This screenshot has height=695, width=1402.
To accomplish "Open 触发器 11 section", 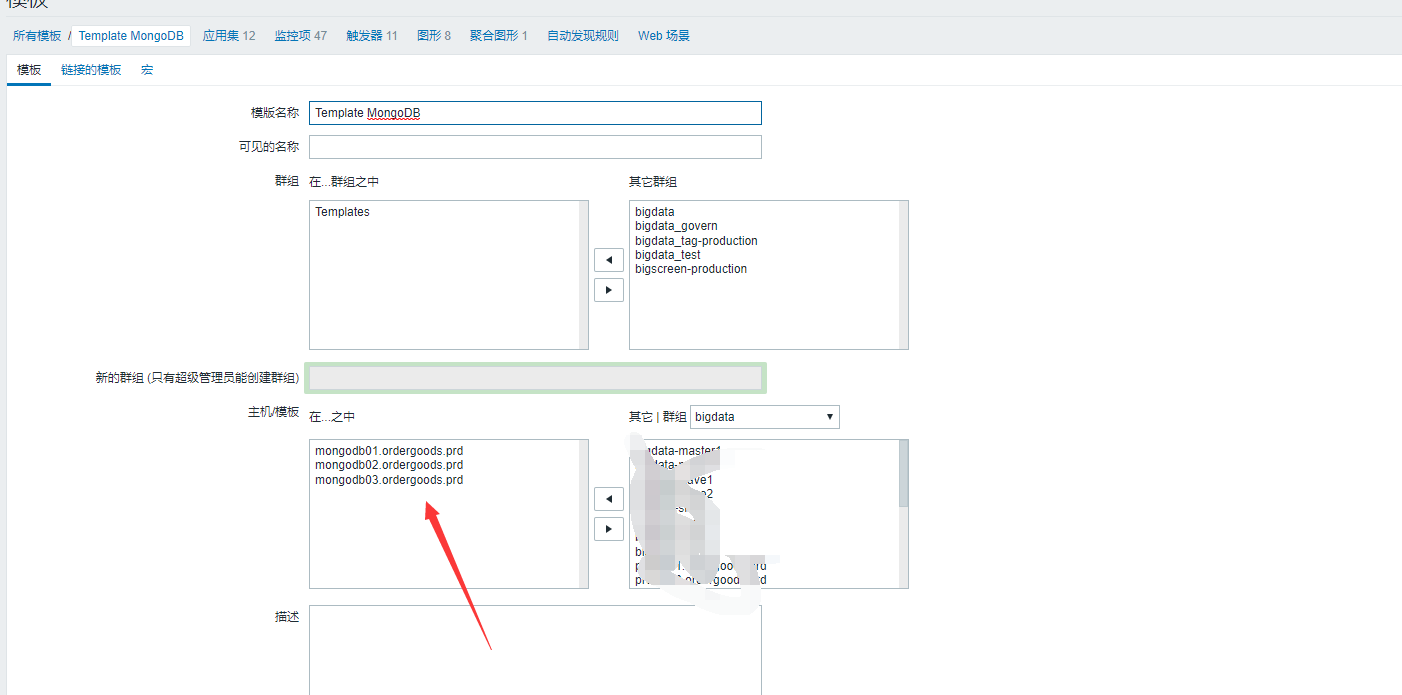I will [x=372, y=36].
